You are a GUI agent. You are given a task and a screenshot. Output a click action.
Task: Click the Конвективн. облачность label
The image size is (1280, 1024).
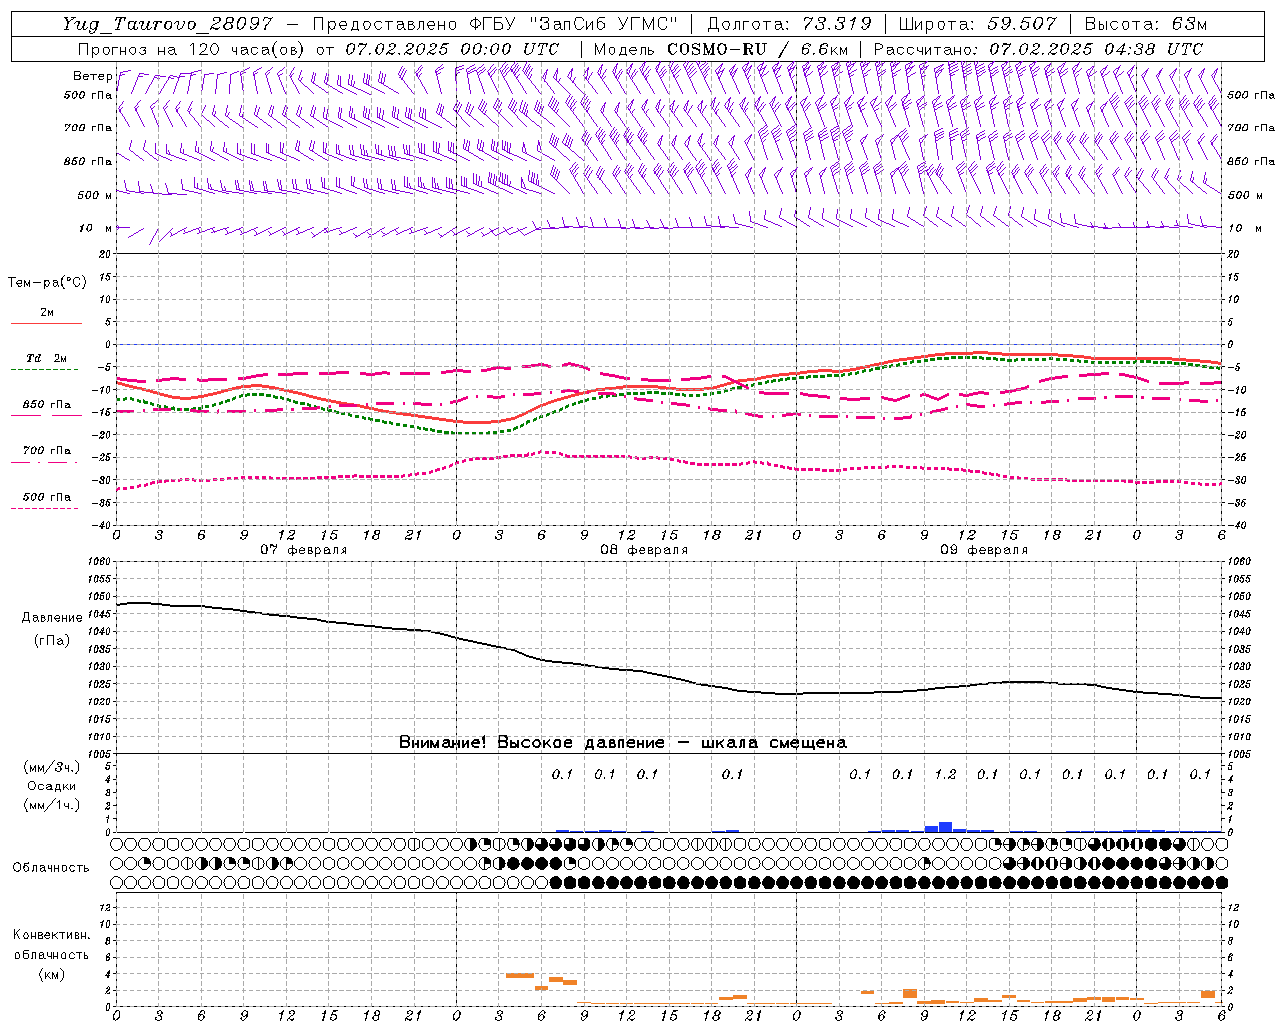(51, 945)
